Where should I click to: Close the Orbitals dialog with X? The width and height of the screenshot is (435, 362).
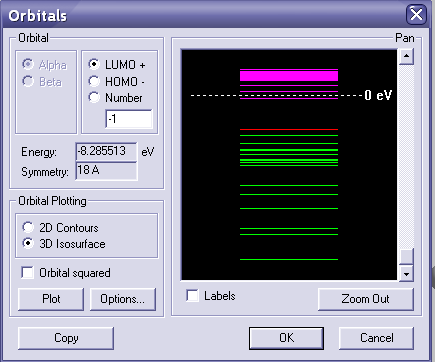coord(416,15)
